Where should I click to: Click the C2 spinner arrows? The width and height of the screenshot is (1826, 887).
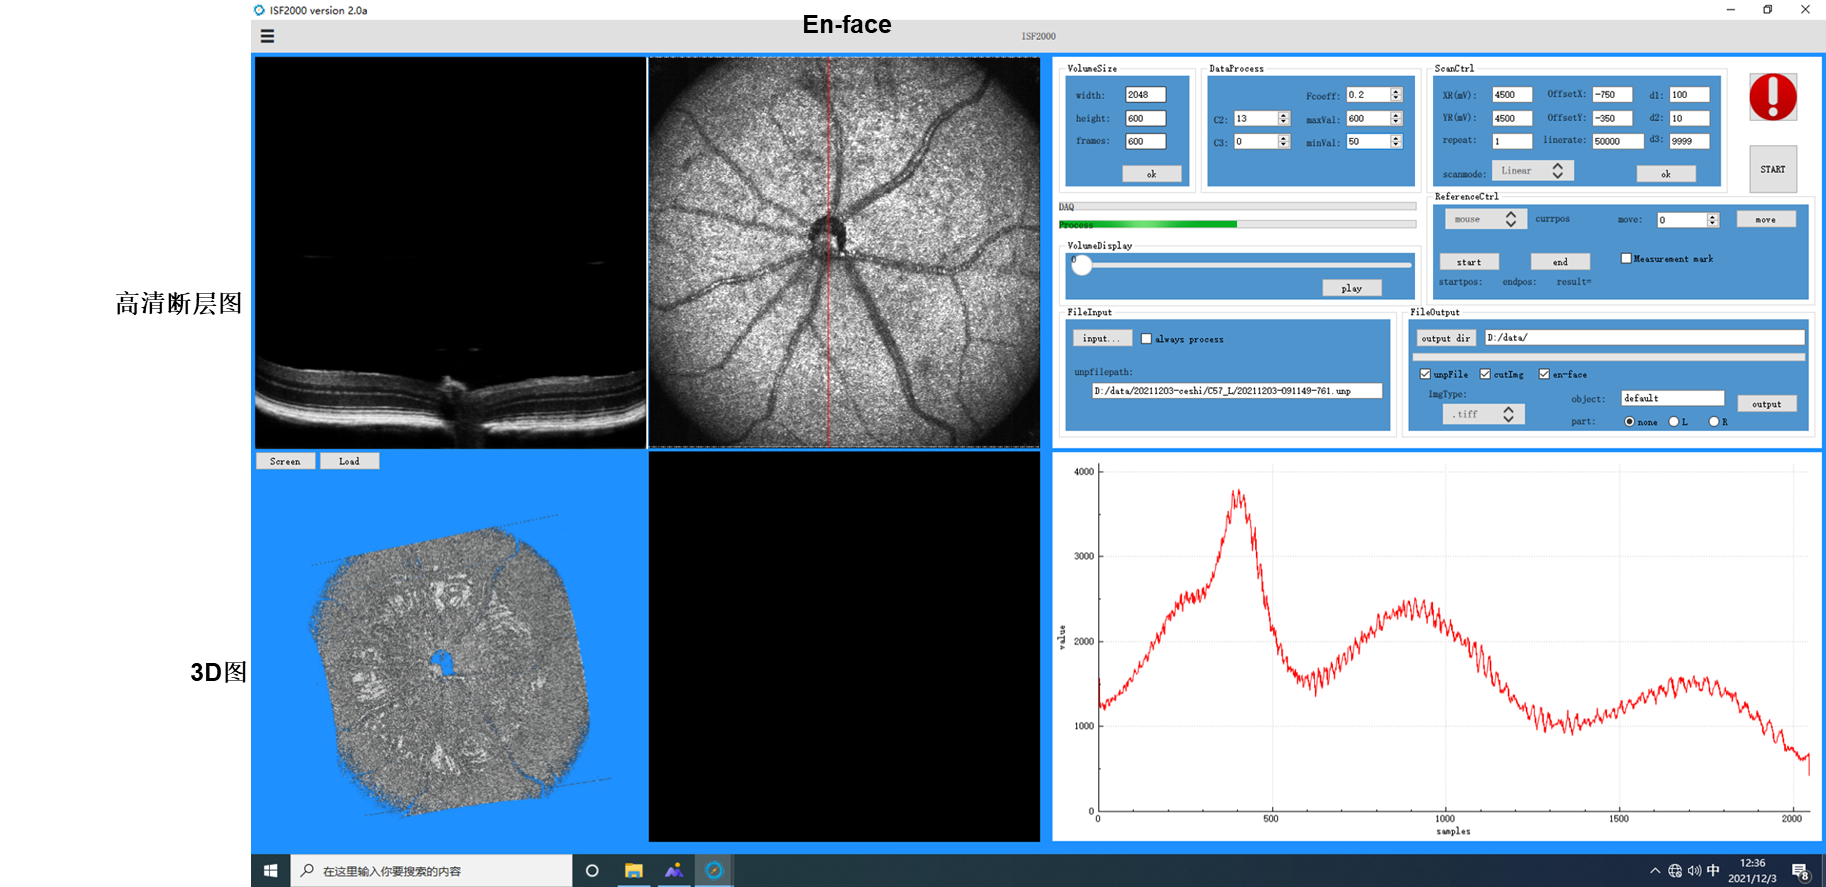click(x=1284, y=119)
